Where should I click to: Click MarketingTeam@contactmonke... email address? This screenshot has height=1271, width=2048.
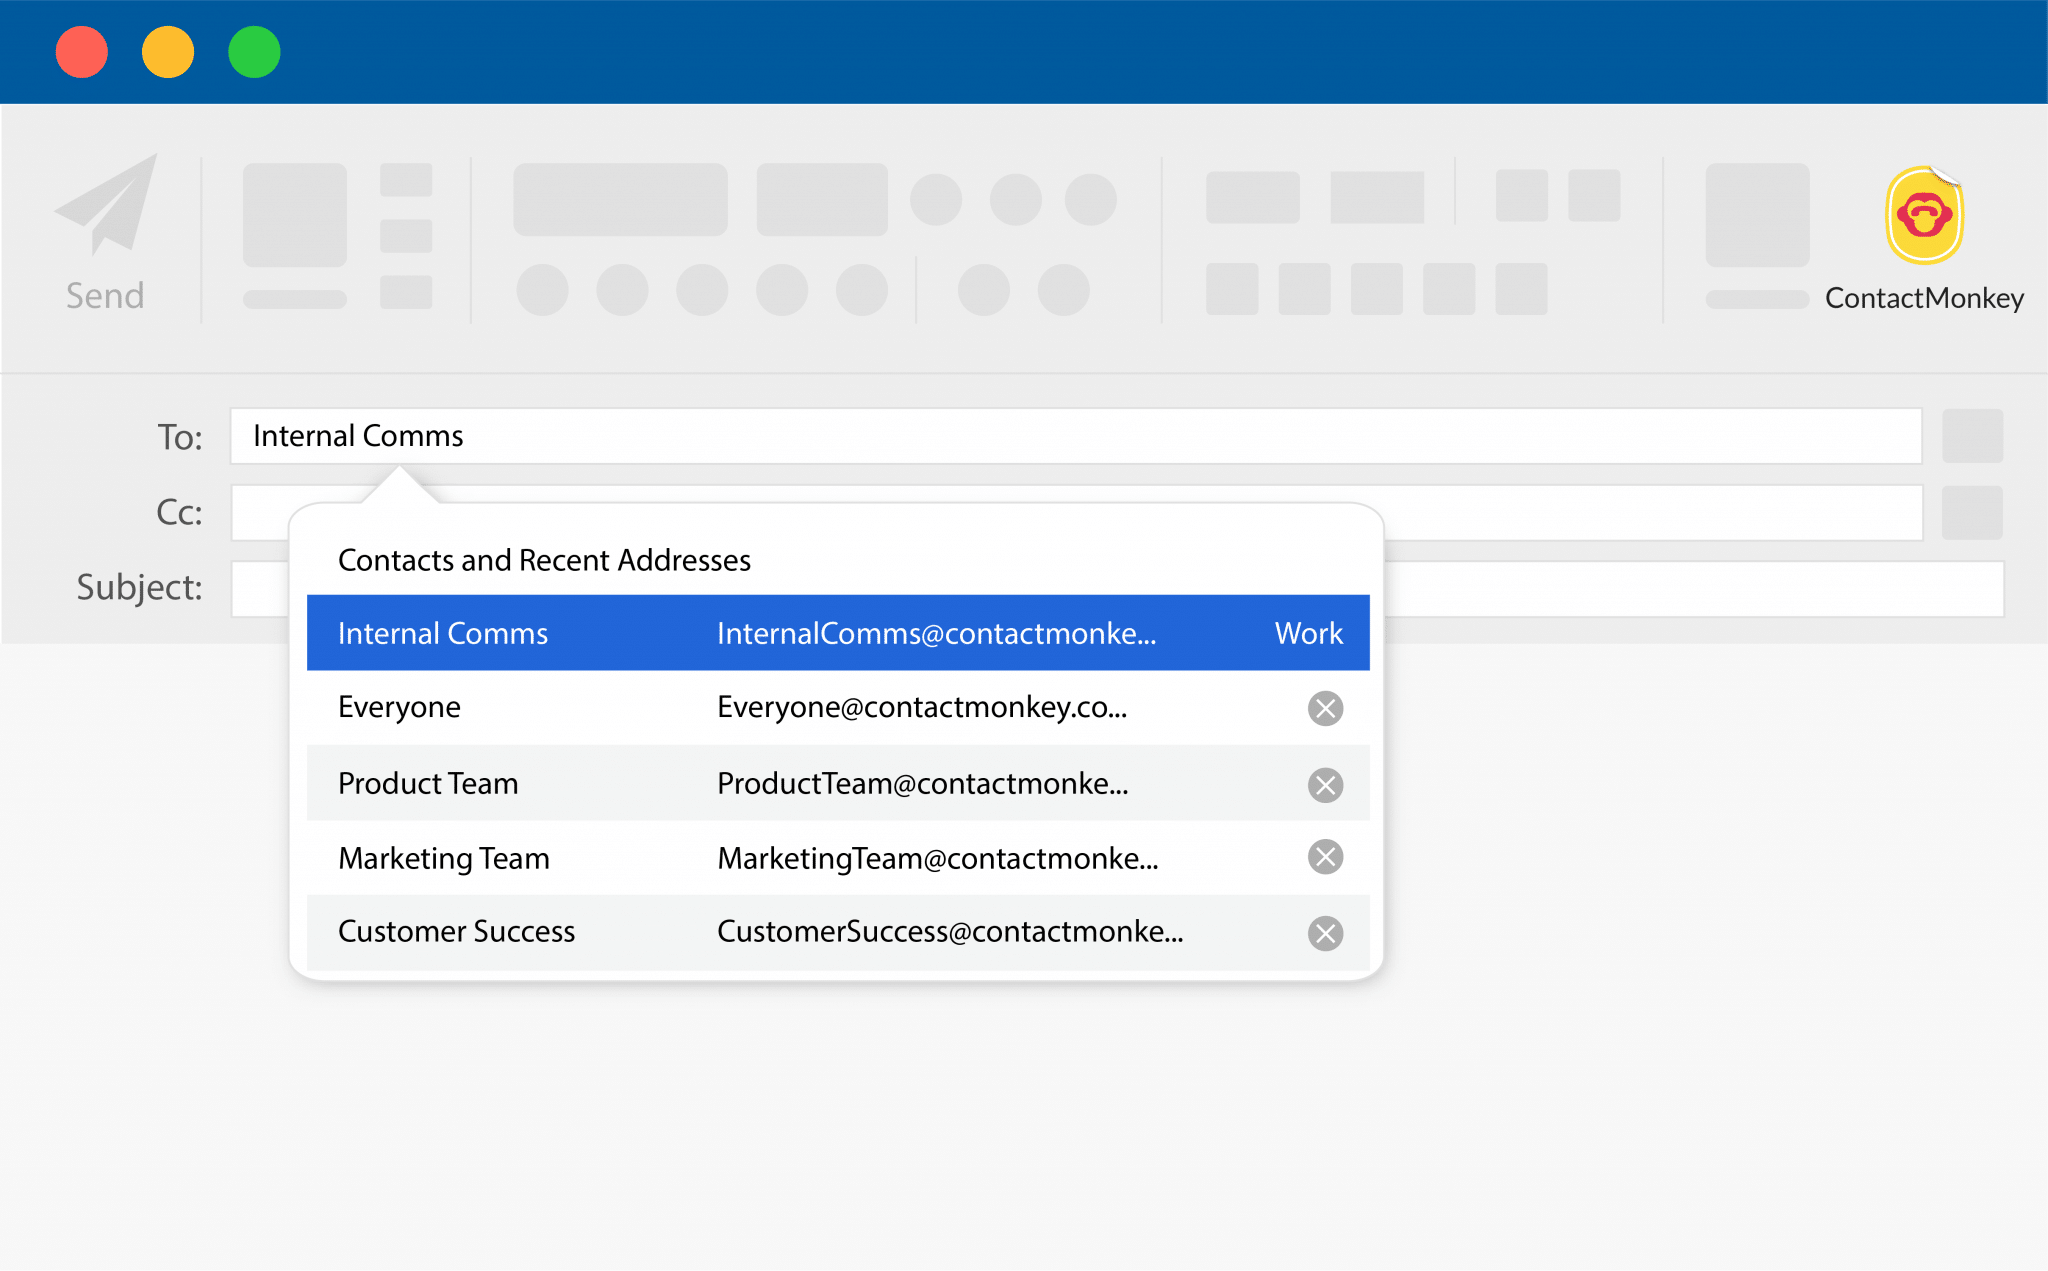pyautogui.click(x=938, y=859)
